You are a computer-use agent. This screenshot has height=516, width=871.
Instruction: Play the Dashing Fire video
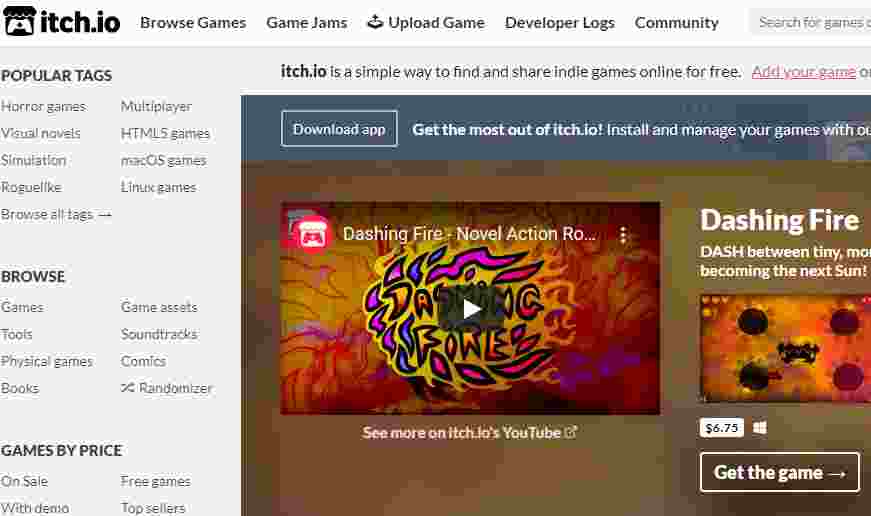[x=470, y=309]
